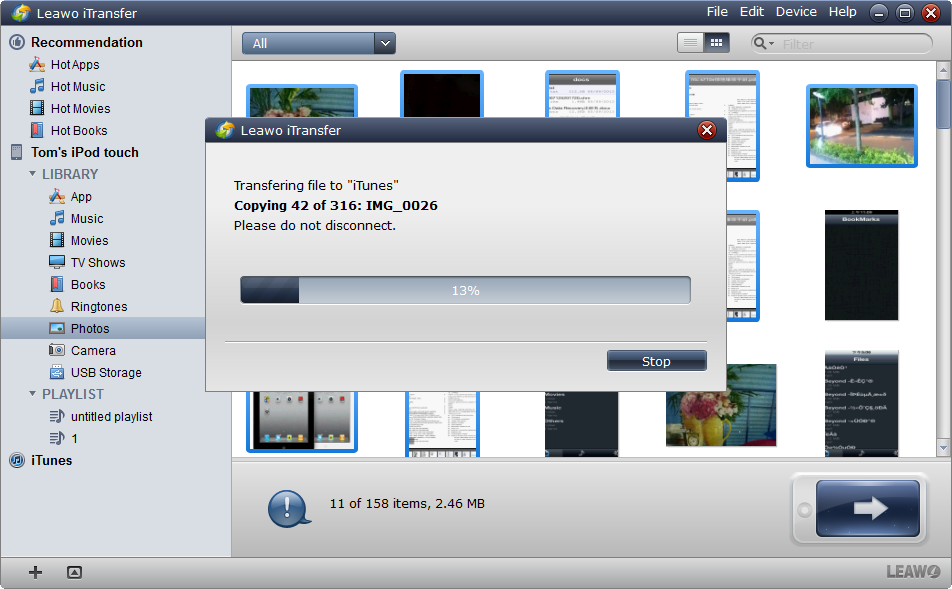Switch to thumbnail grid view
Screen dimensions: 952x589
coord(716,43)
